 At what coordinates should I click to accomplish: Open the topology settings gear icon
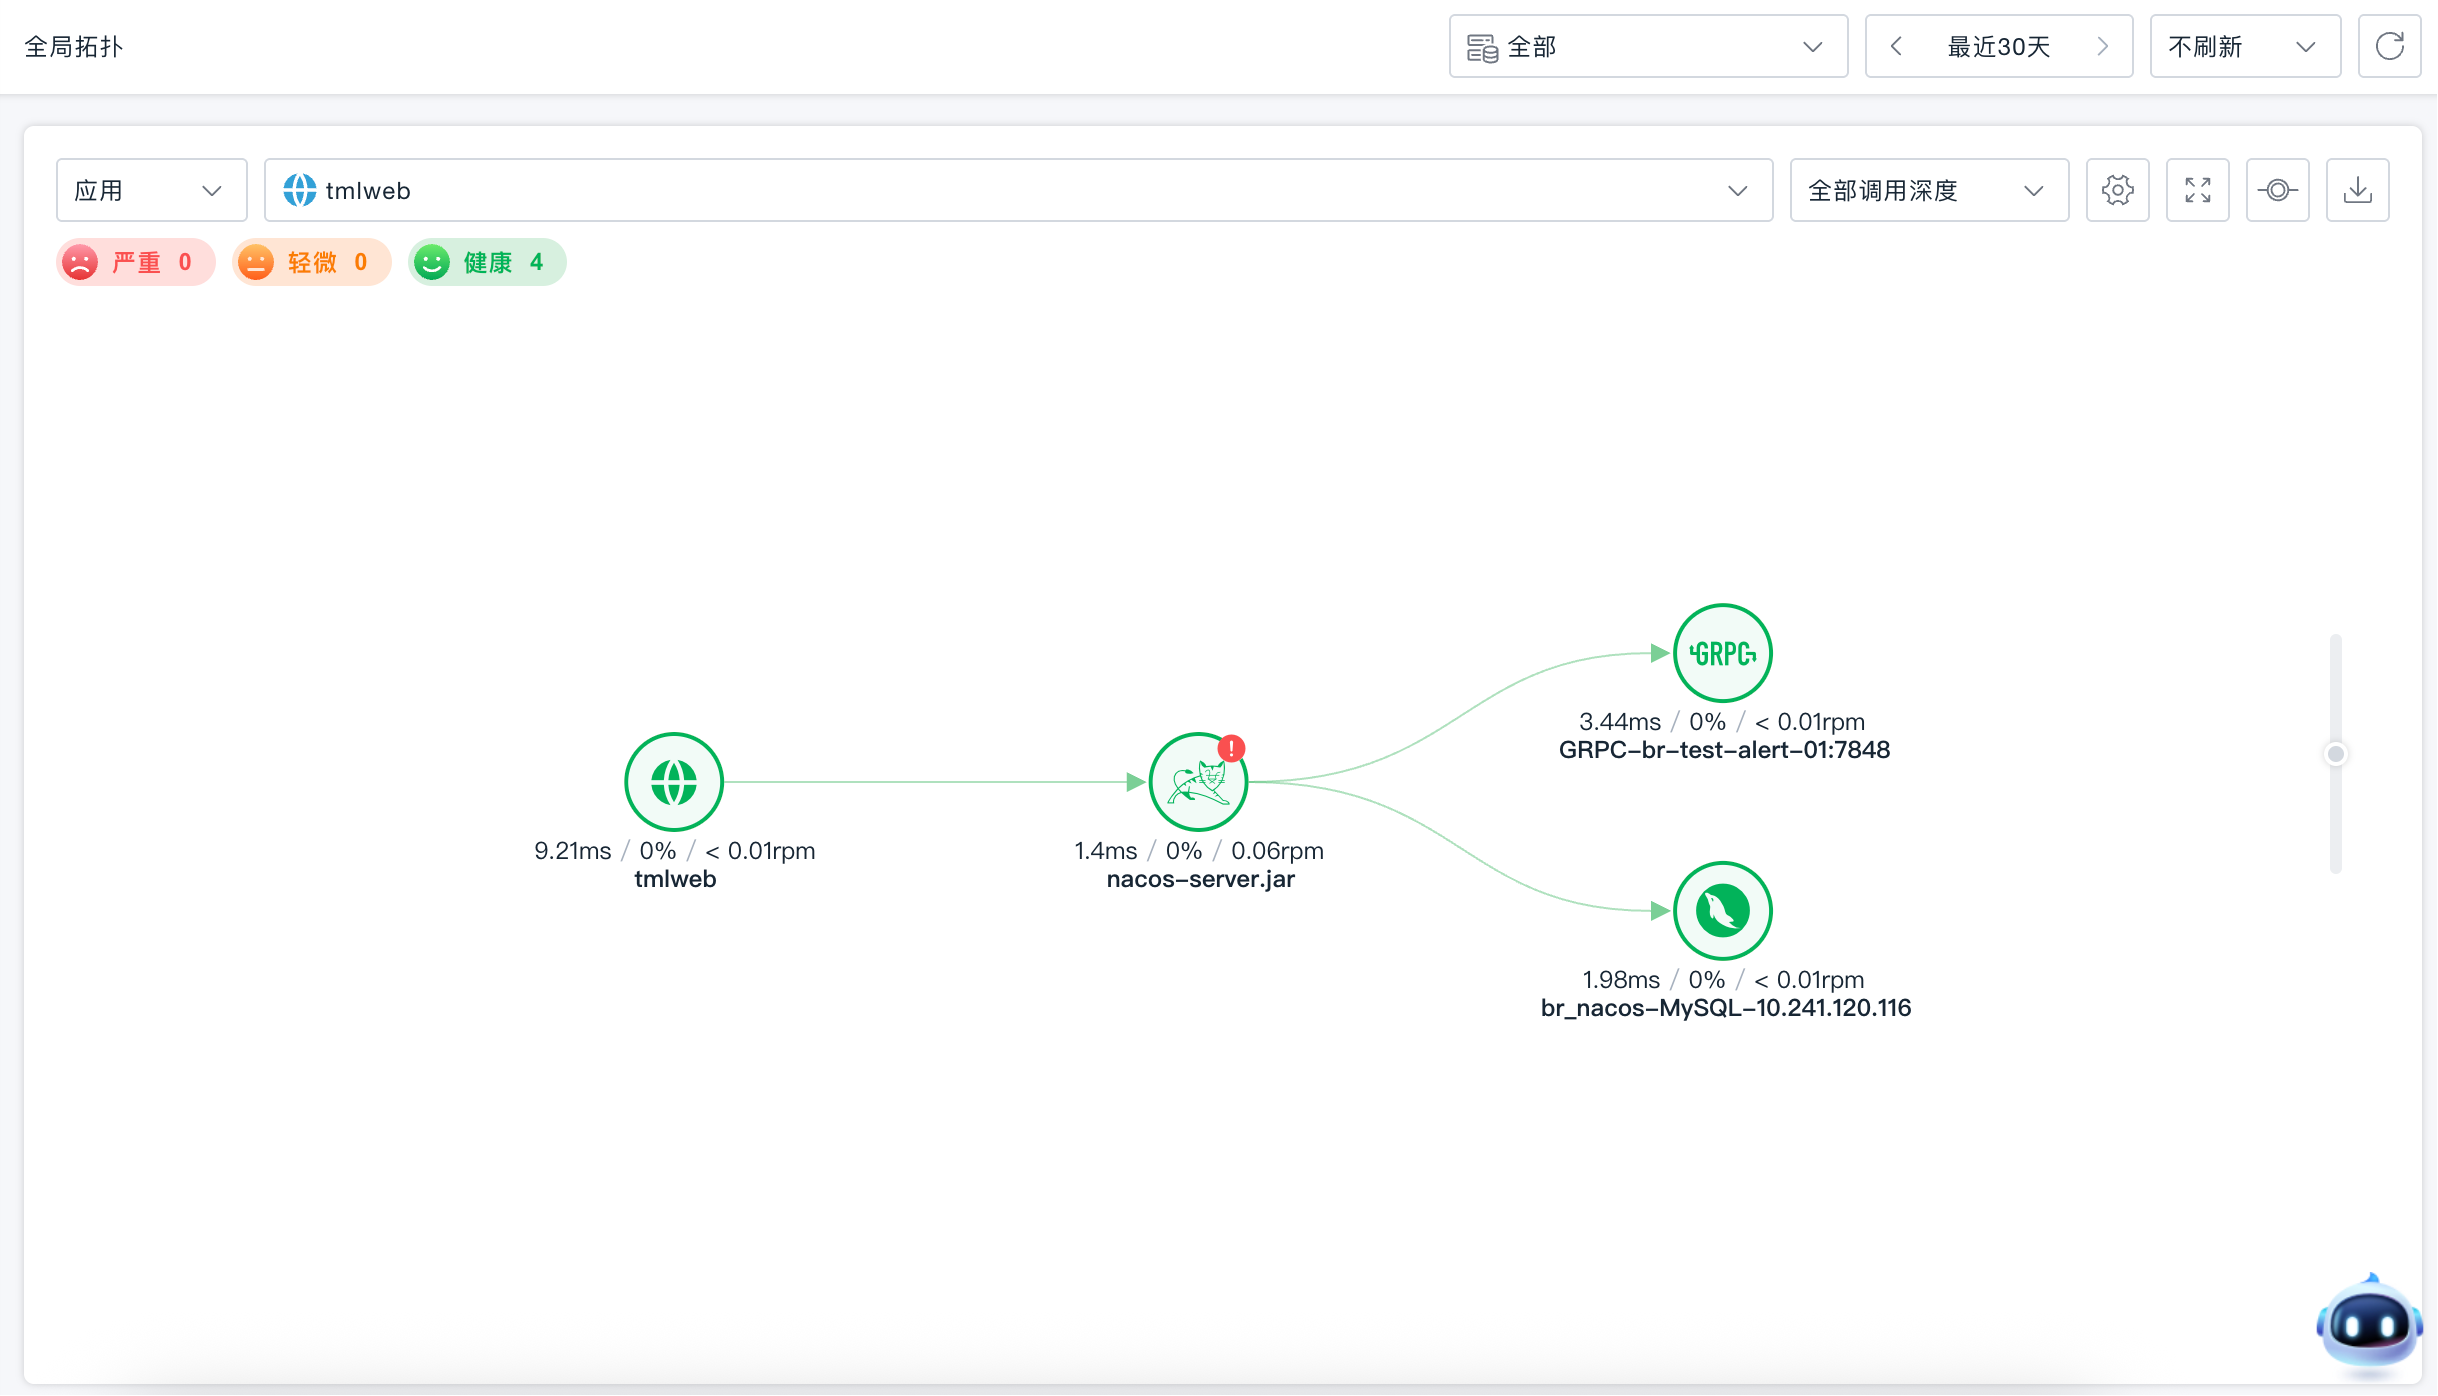[x=2117, y=190]
